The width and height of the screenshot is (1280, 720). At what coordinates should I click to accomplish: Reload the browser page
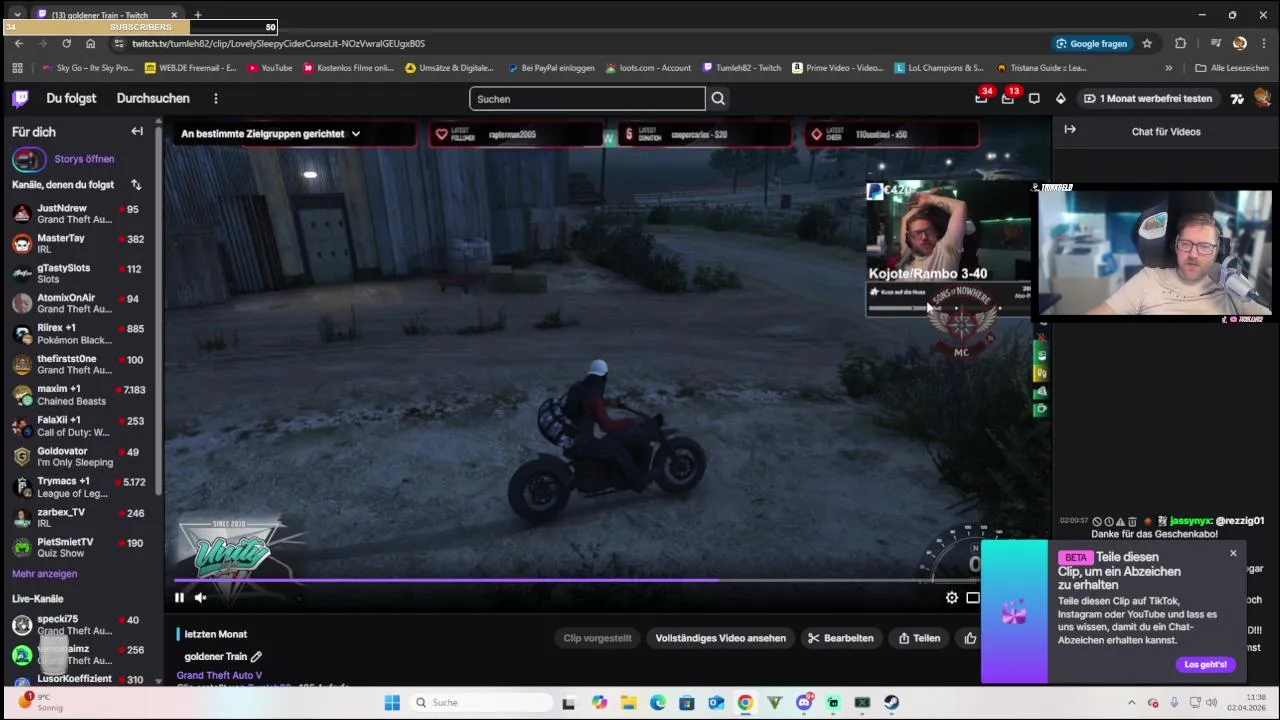click(66, 43)
